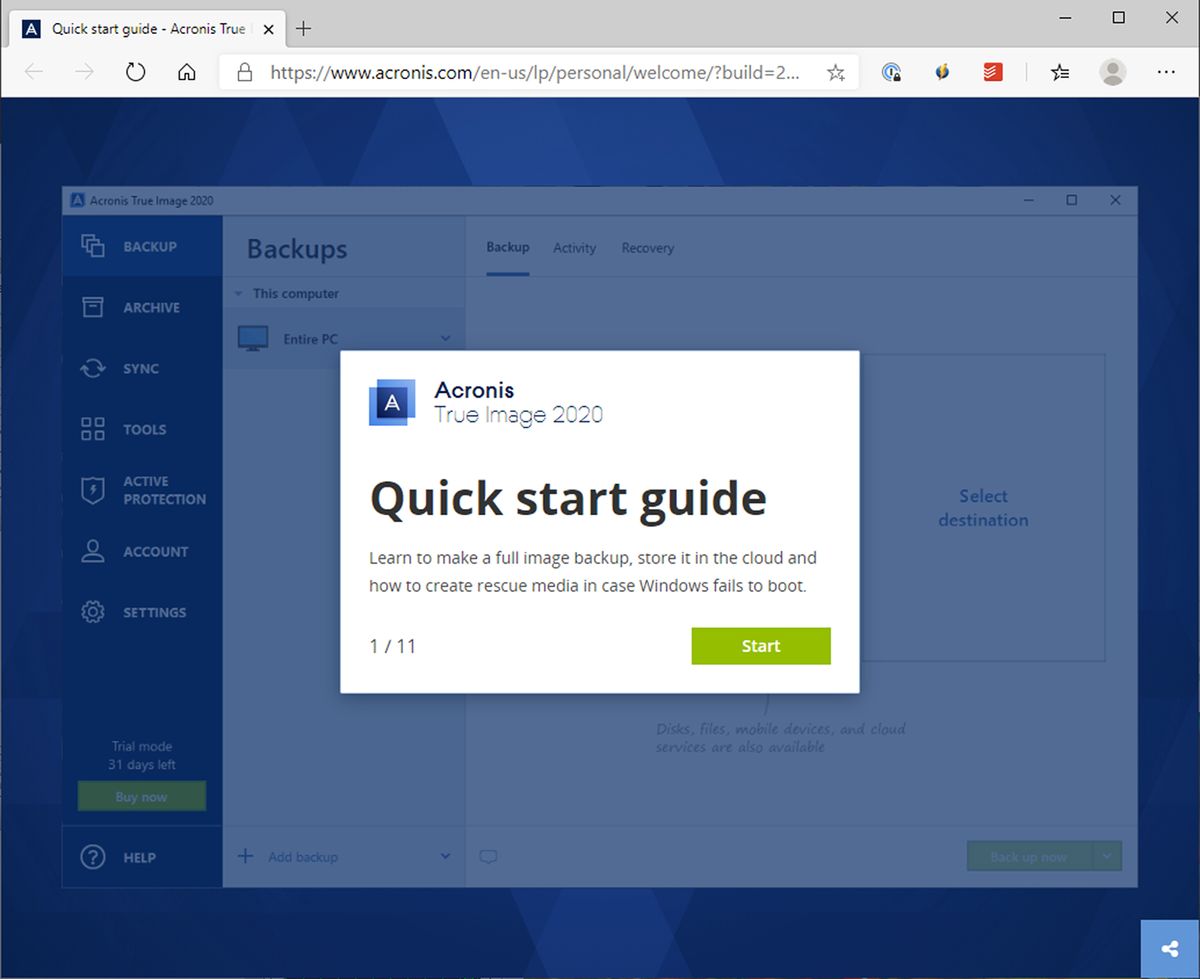Screen dimensions: 1200x979
Task: Open the Tools panel
Action: click(142, 429)
